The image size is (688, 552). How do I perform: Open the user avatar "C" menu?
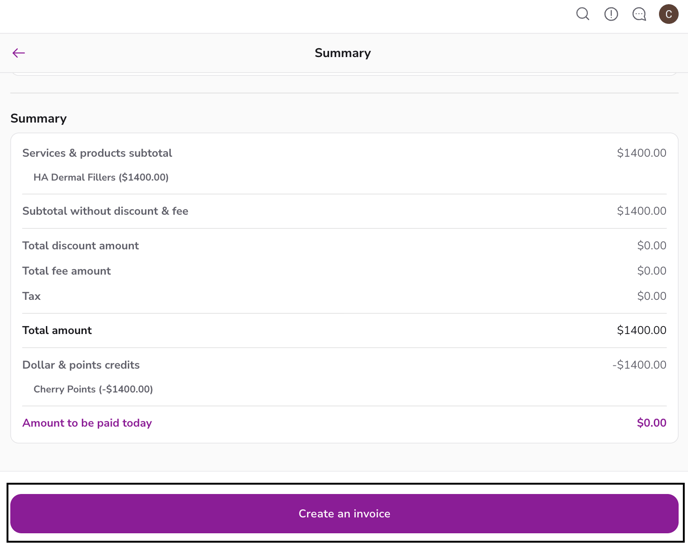pyautogui.click(x=668, y=14)
